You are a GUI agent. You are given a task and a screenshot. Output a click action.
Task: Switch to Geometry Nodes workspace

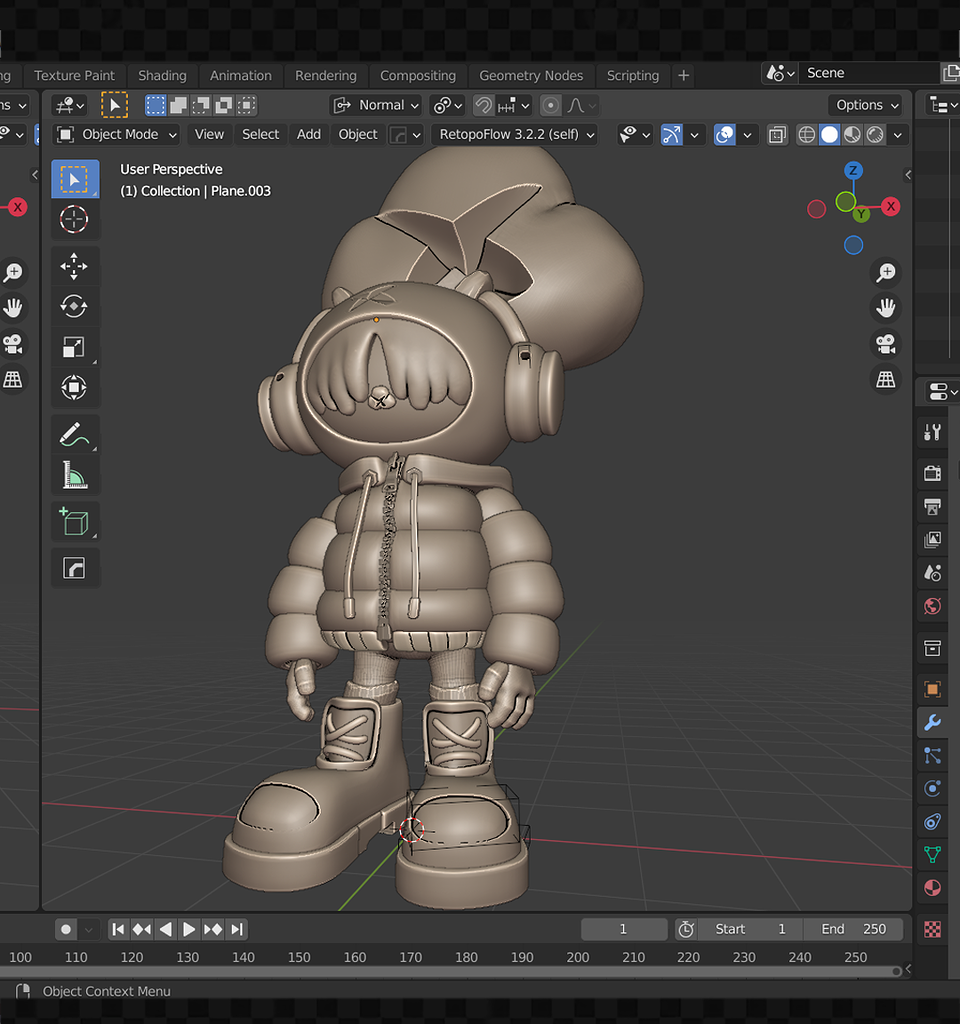point(531,76)
